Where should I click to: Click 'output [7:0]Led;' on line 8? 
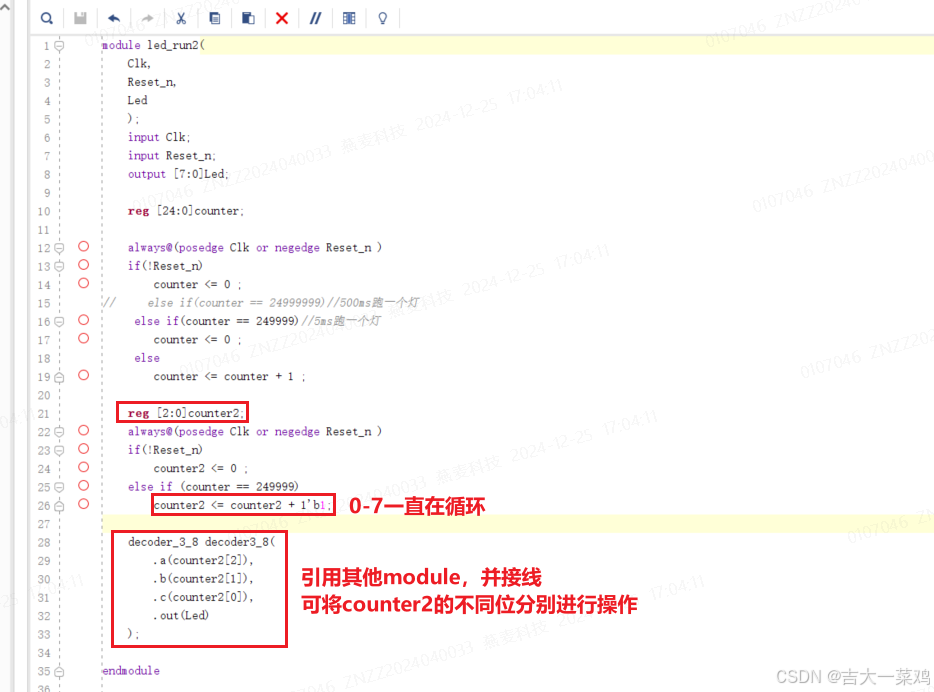pyautogui.click(x=178, y=174)
